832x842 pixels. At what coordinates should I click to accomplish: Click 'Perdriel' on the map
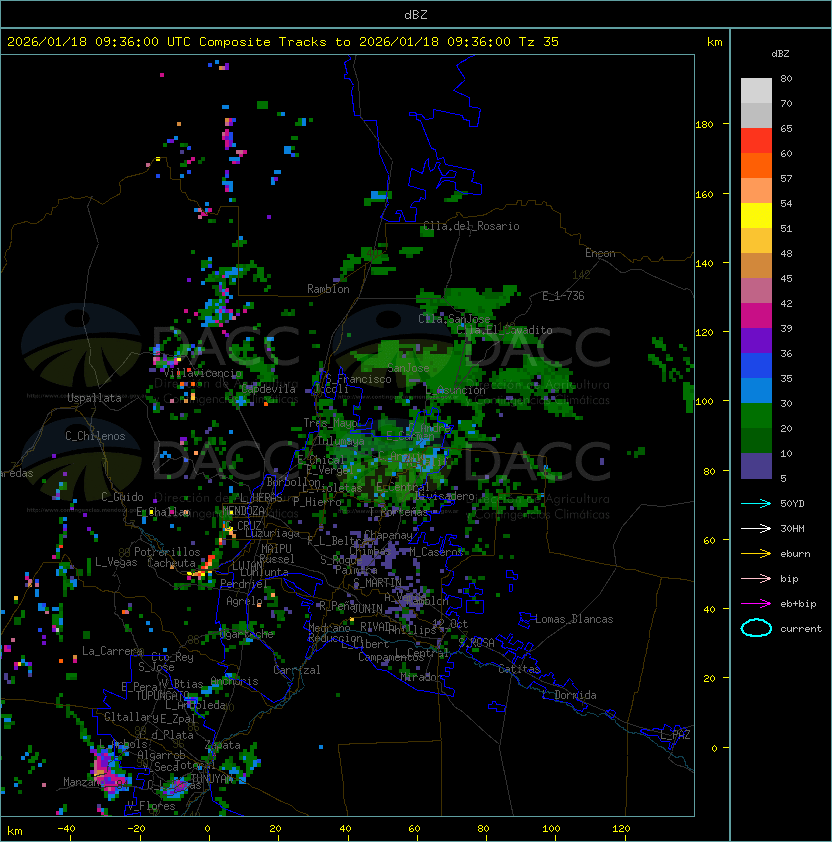click(243, 584)
